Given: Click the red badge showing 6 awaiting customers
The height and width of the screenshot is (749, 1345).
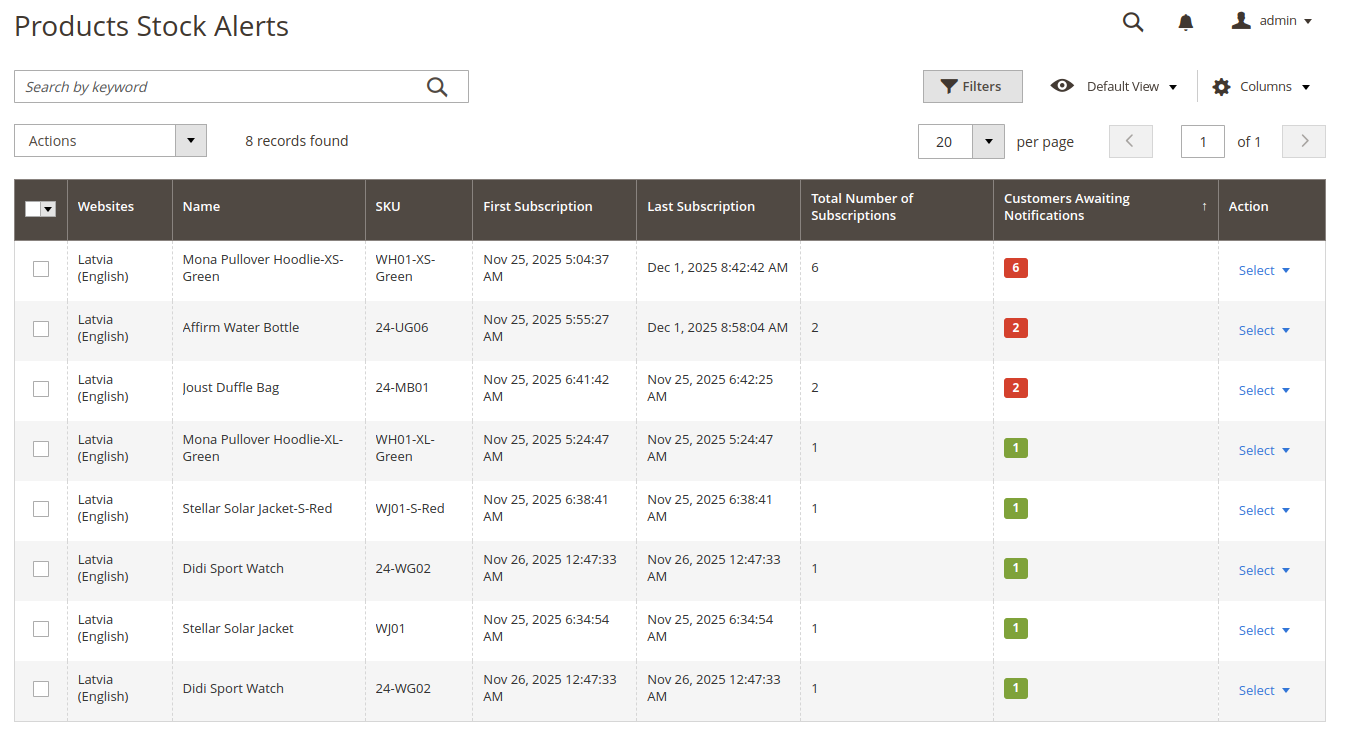Looking at the screenshot, I should pyautogui.click(x=1015, y=268).
